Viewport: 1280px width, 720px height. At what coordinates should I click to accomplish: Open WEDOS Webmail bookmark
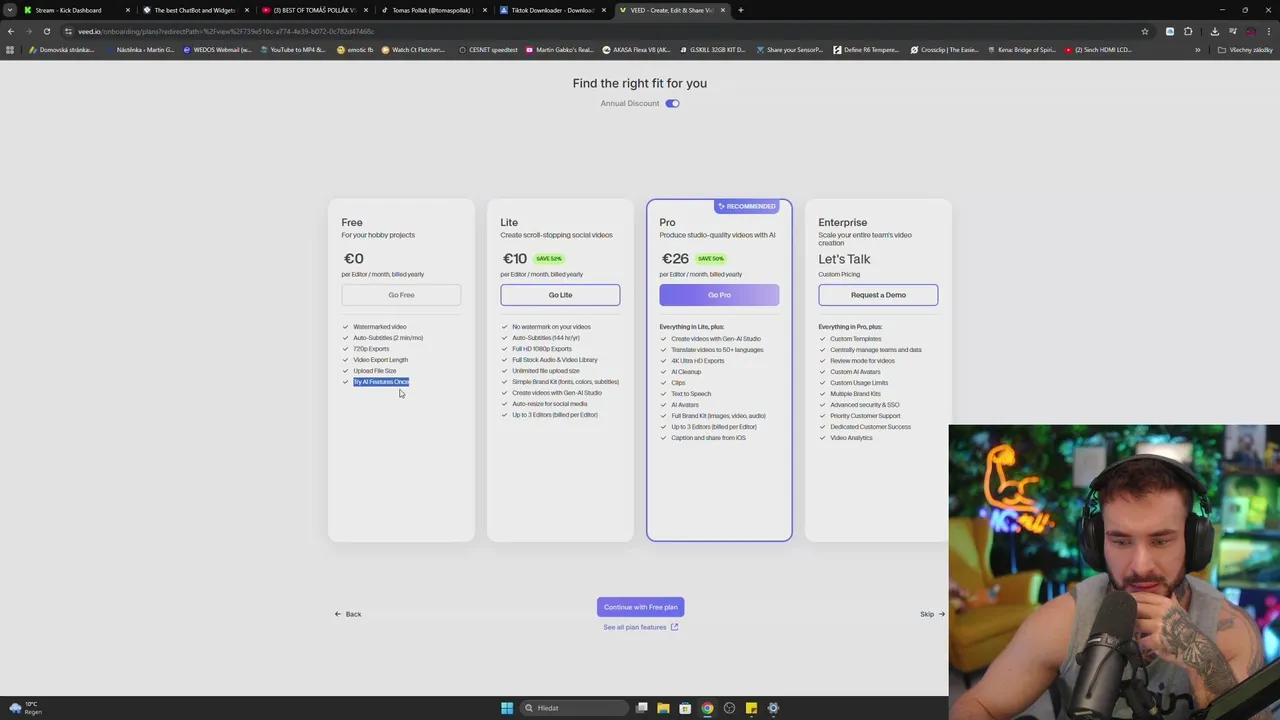click(217, 50)
